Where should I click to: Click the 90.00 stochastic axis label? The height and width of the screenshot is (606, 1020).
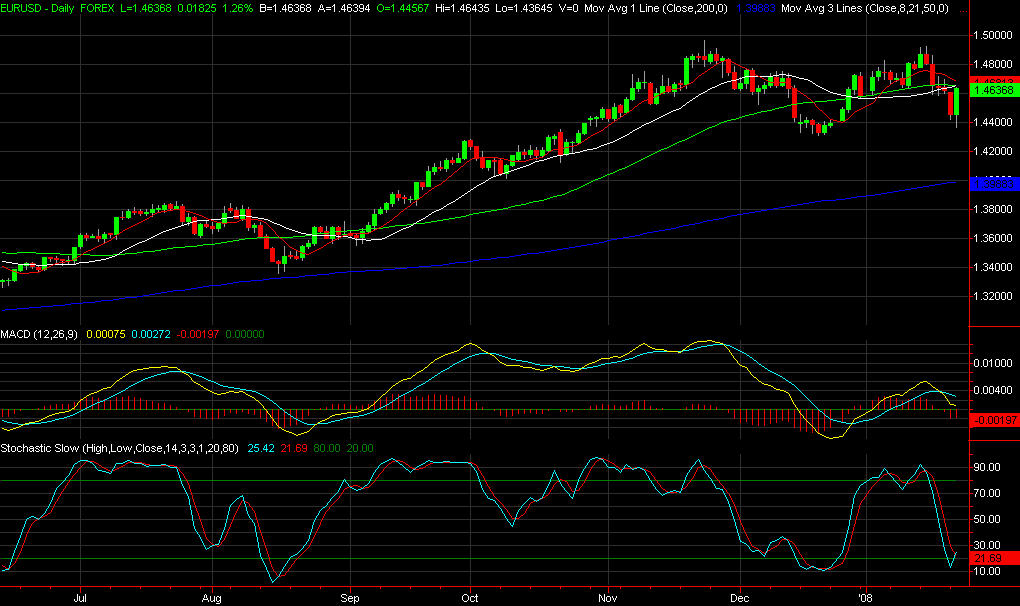pyautogui.click(x=987, y=468)
